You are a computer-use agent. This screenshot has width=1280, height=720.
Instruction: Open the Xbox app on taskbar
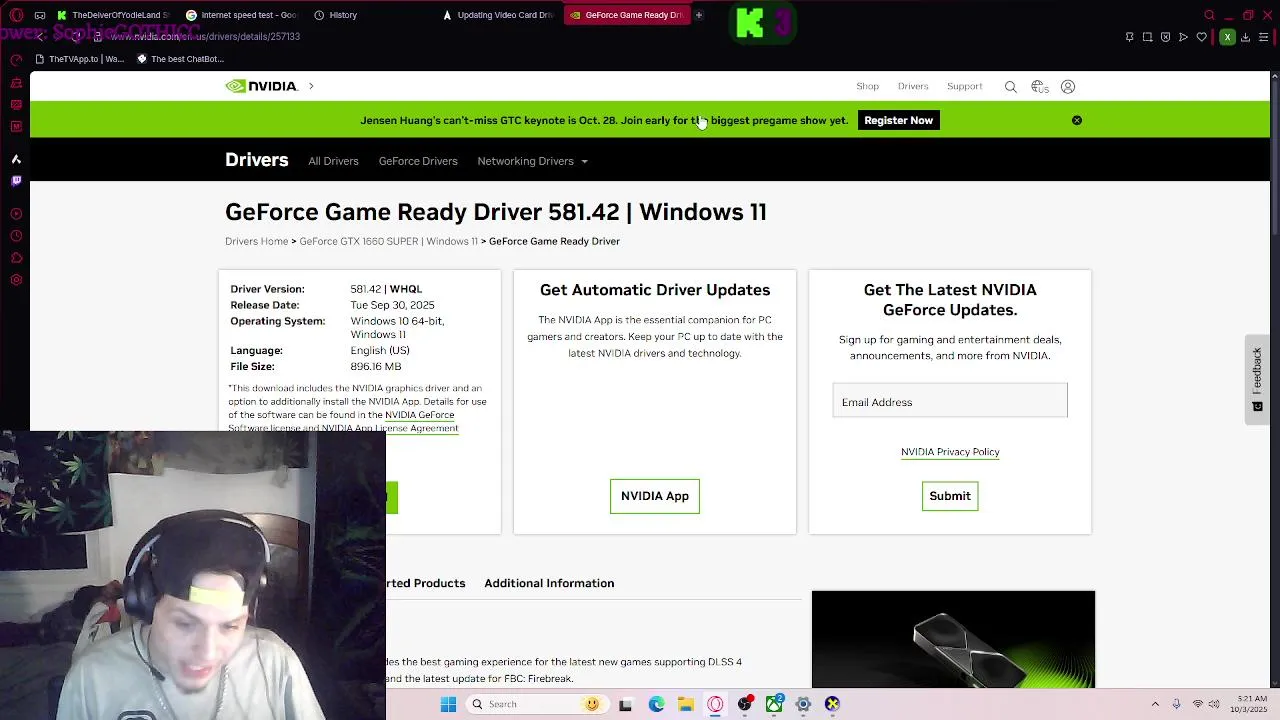coord(774,704)
